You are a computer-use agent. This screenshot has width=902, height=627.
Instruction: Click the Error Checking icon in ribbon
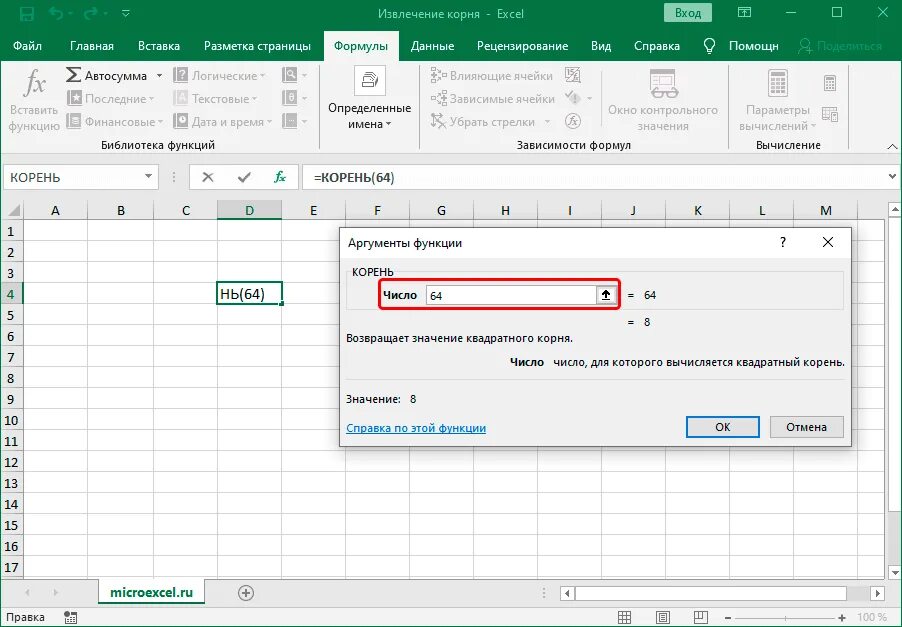click(x=573, y=98)
